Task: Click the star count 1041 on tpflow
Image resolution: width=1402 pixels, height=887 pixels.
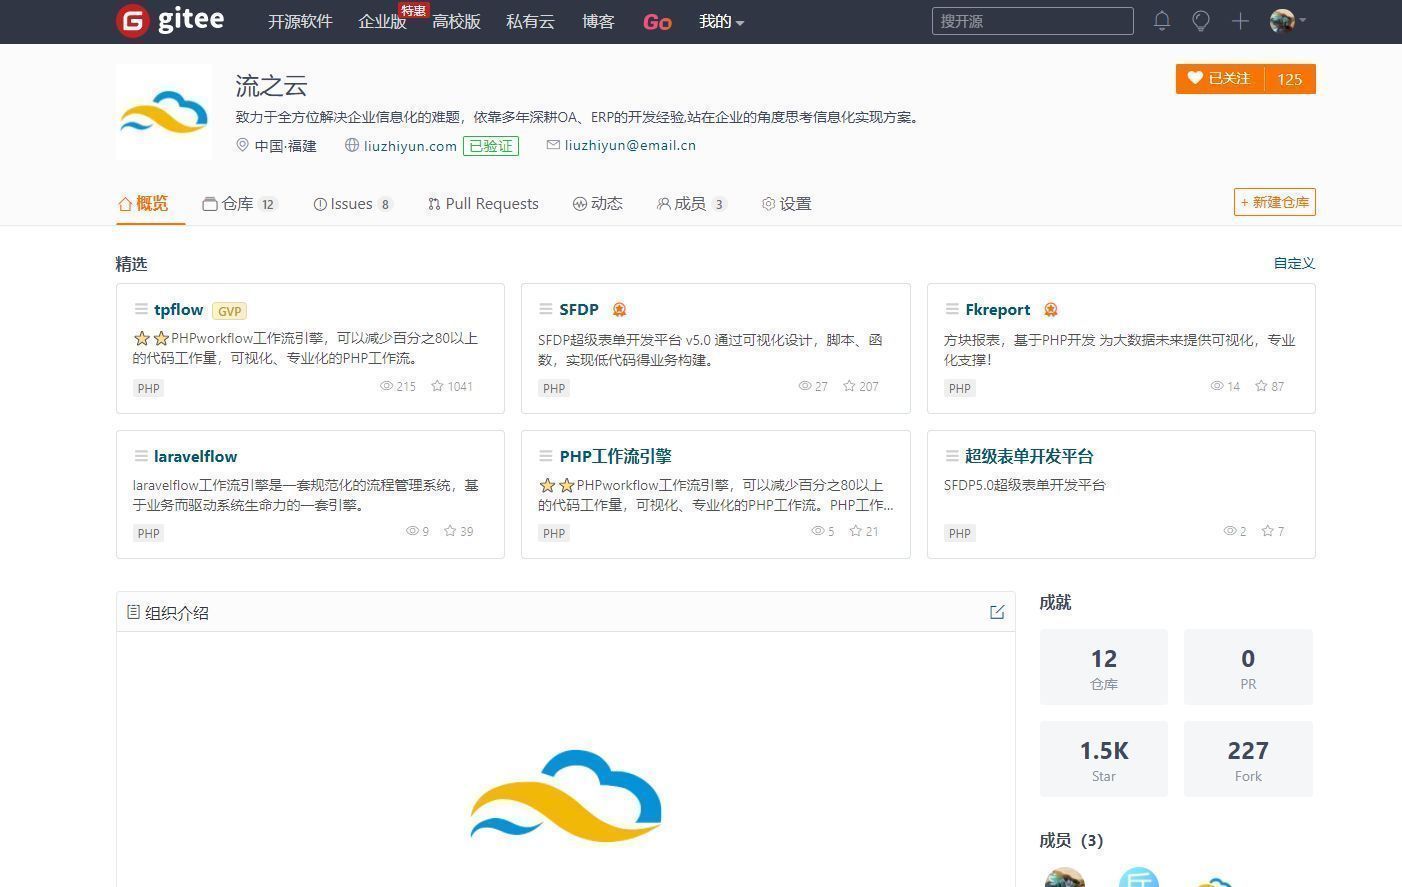Action: click(x=452, y=386)
